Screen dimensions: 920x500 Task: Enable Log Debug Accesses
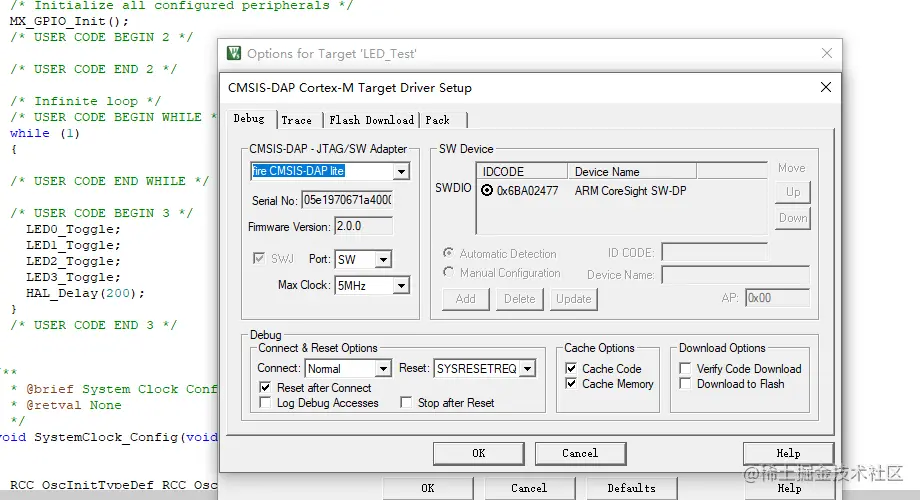coord(265,403)
